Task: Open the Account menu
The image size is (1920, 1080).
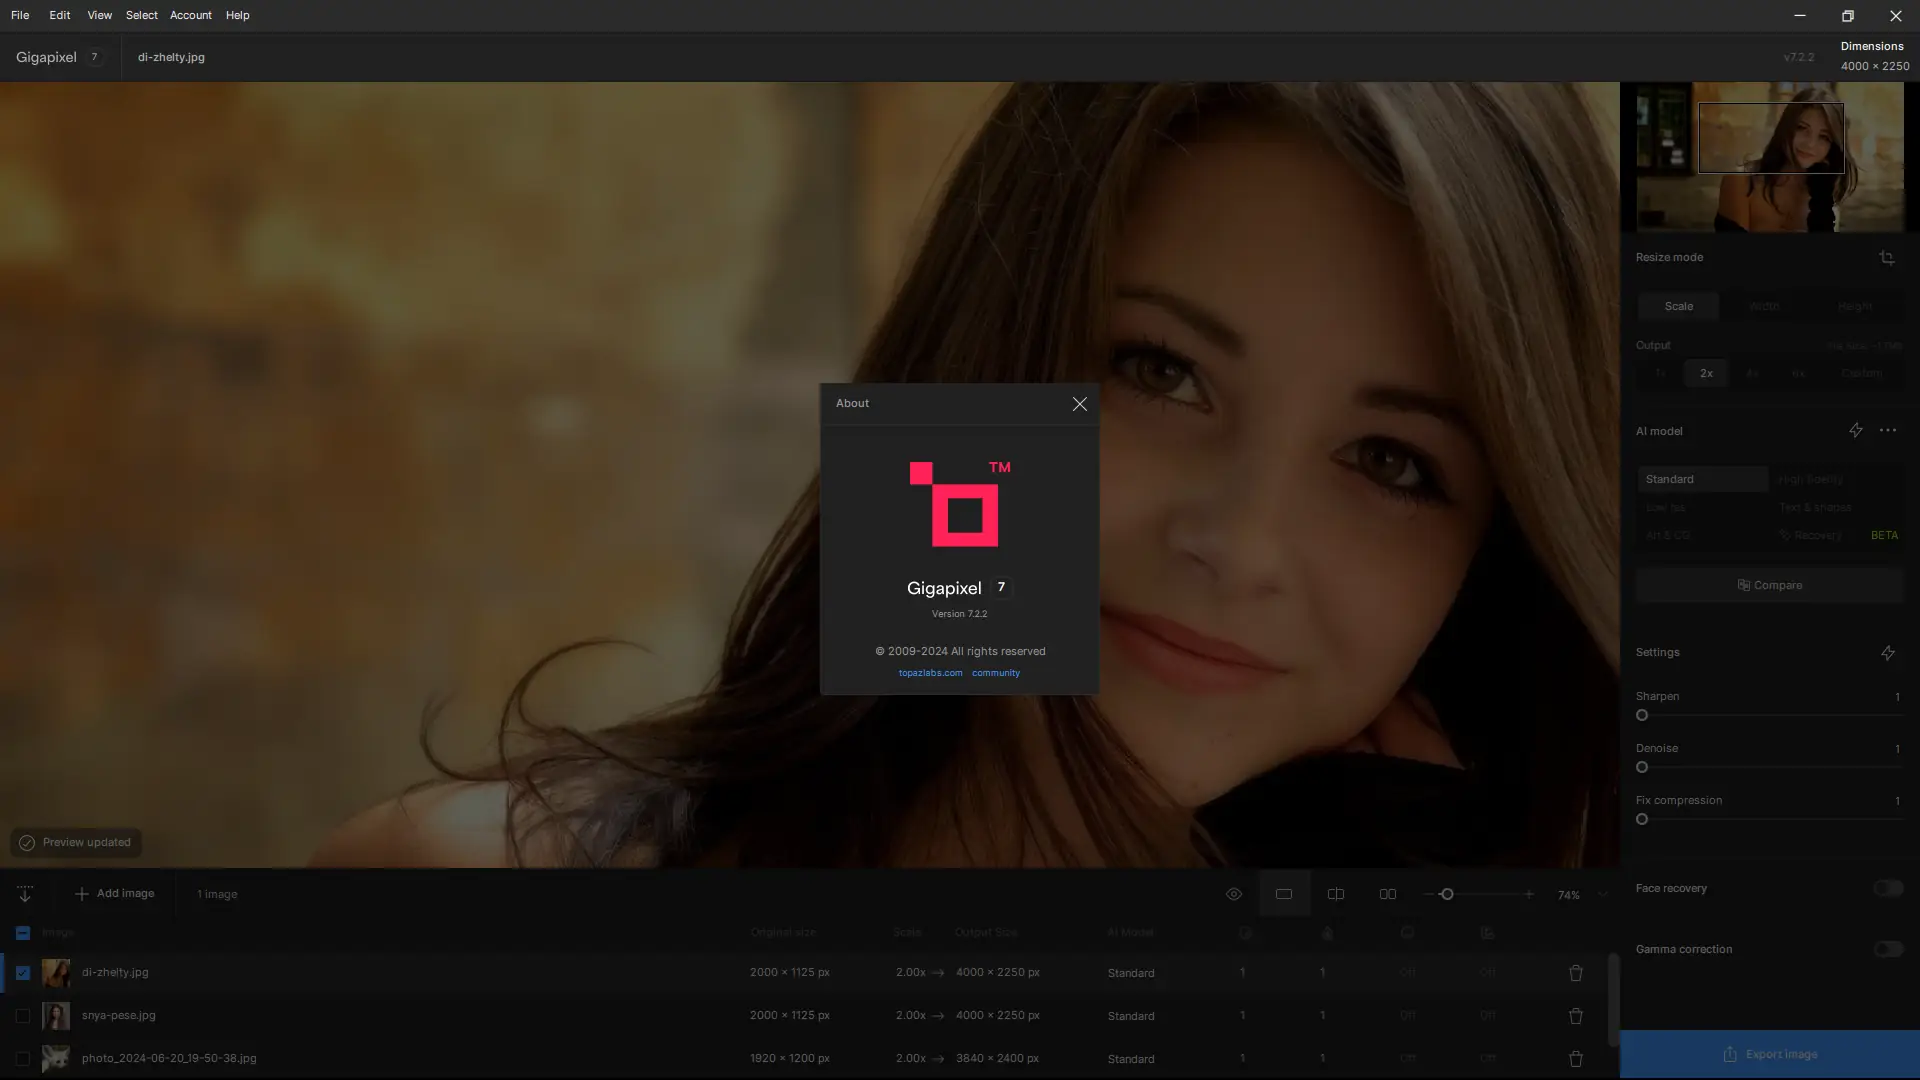Action: pos(190,15)
